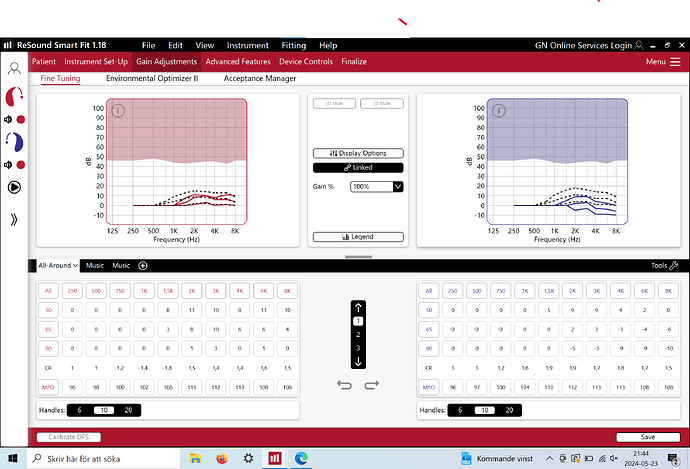
Task: Open File Explorer on the taskbar
Action: (195, 458)
